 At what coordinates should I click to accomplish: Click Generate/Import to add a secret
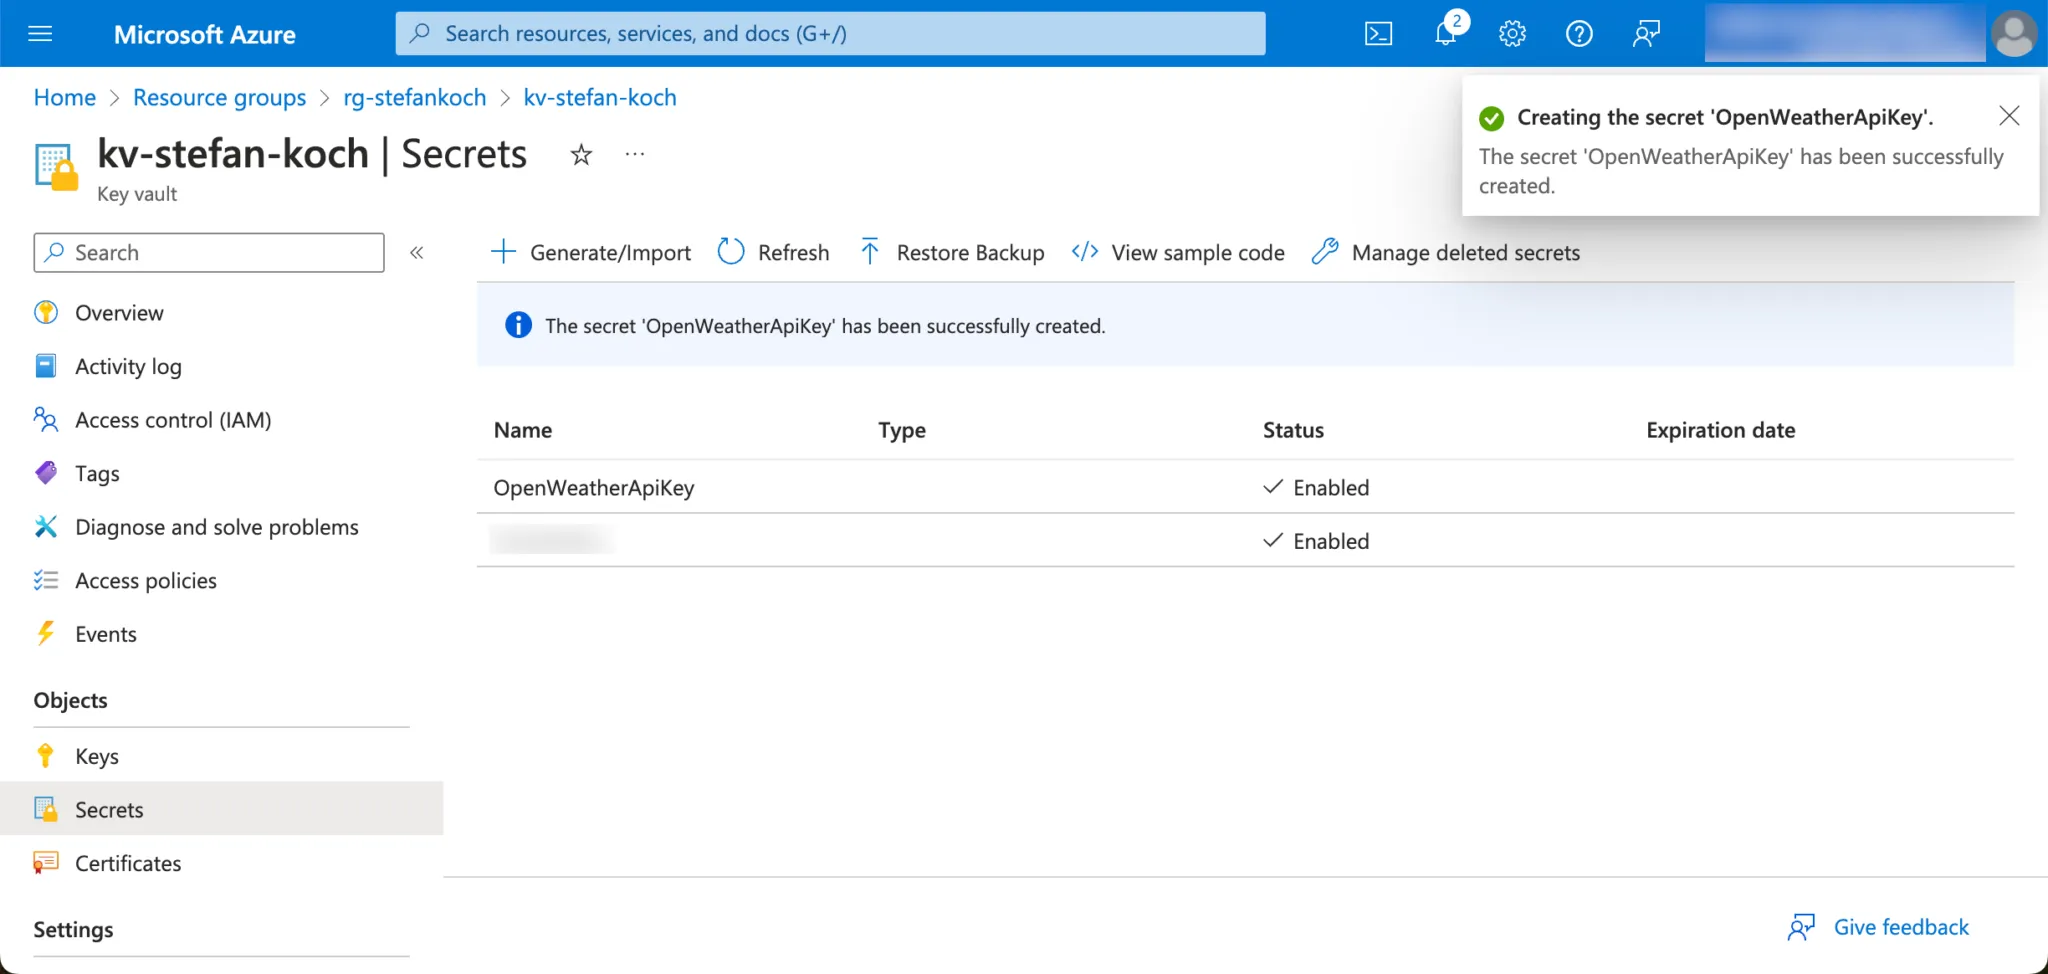(592, 253)
